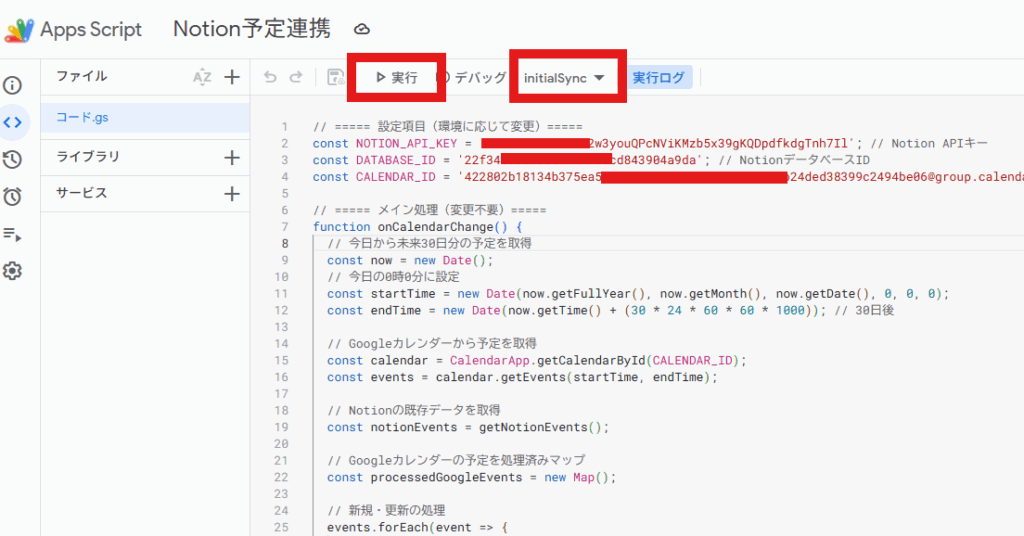Click line number 8 in the gutter
1024x536 pixels.
(285, 244)
